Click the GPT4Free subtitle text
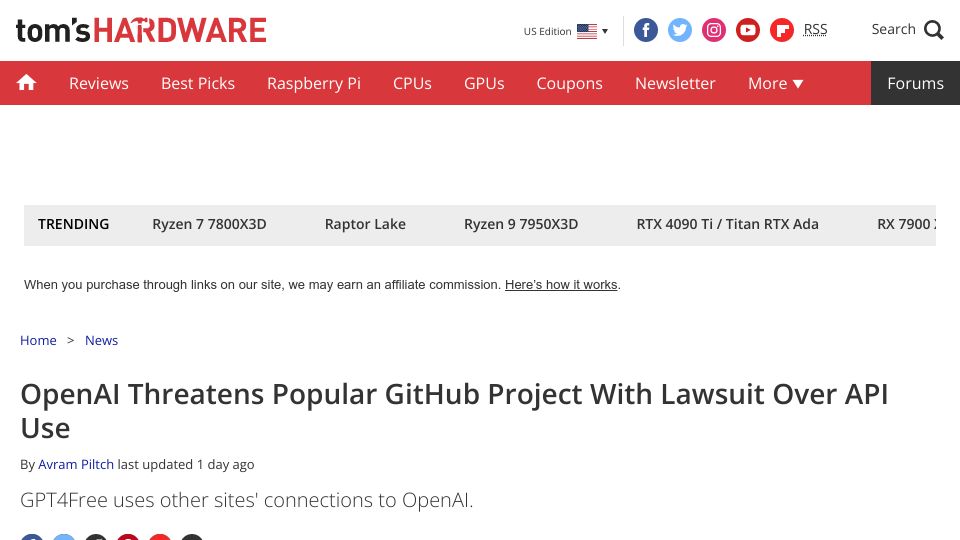 tap(247, 500)
